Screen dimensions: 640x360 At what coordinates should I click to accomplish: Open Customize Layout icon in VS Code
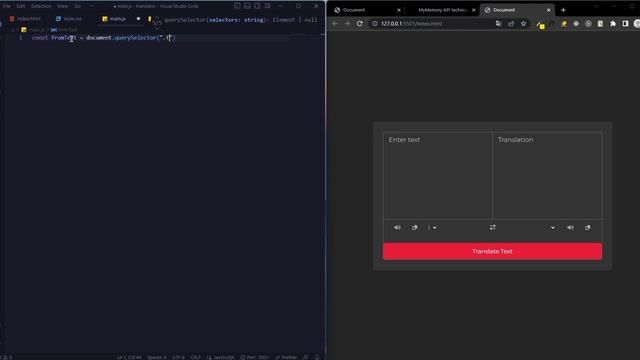pos(268,6)
